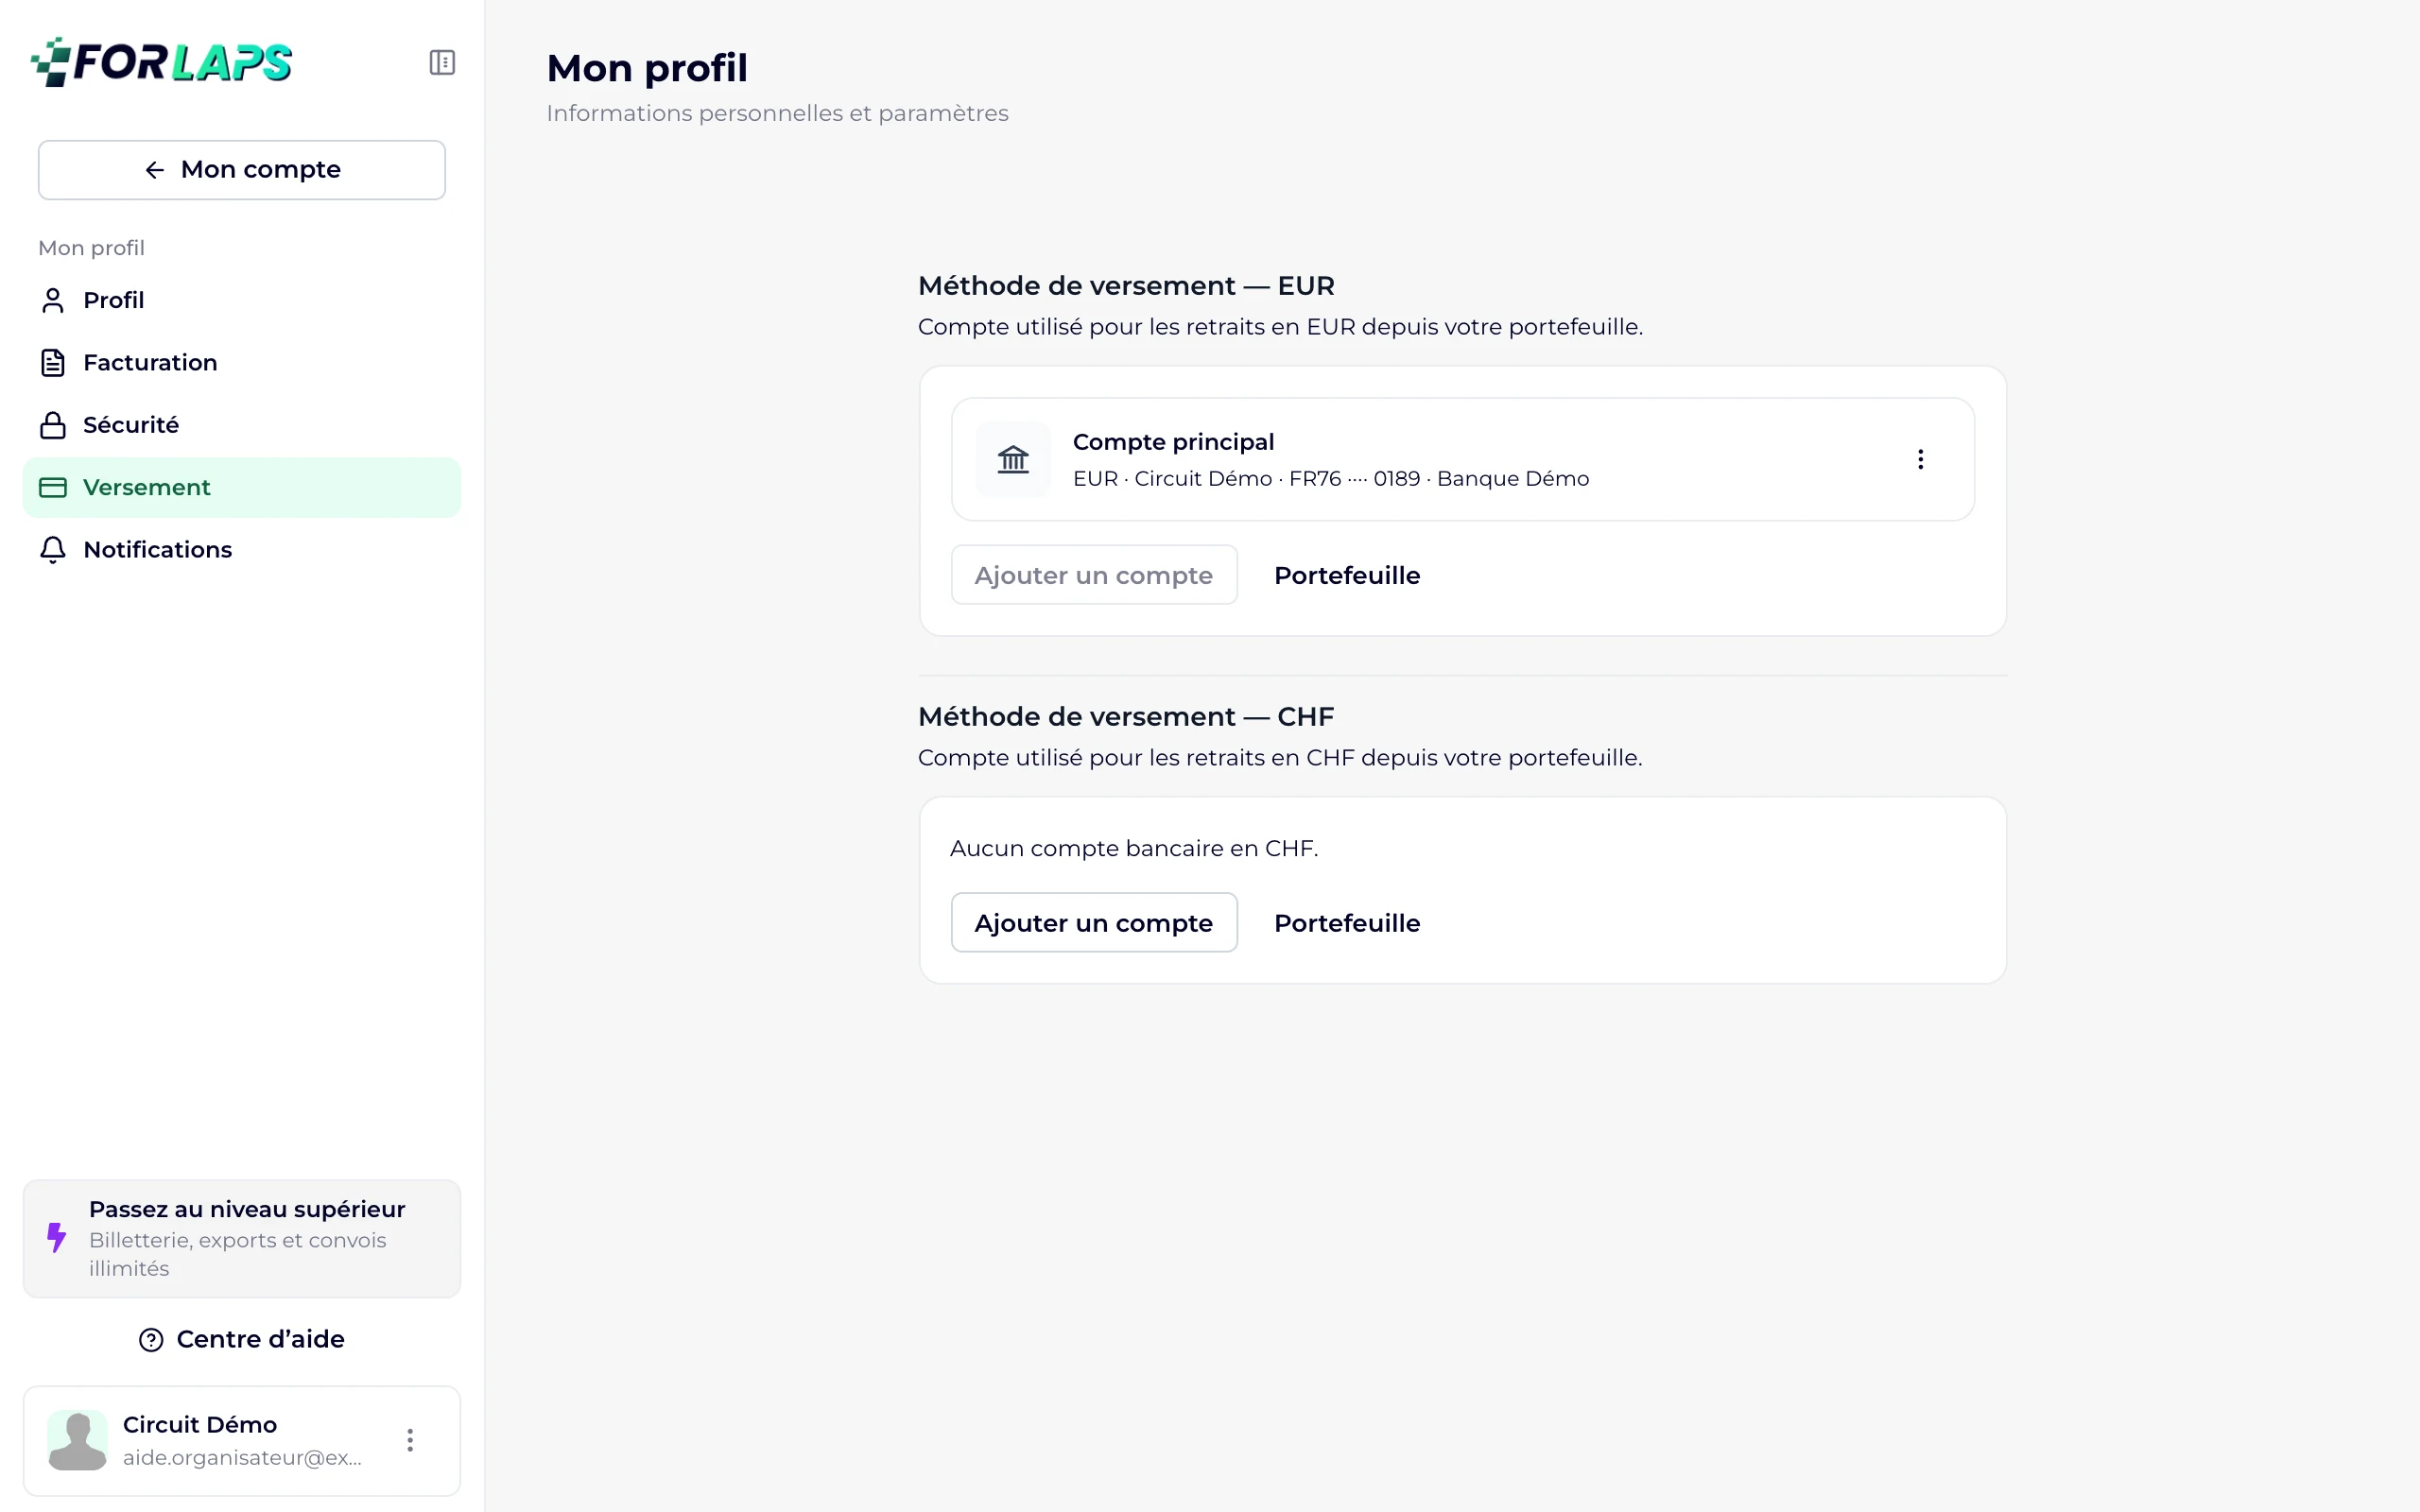Click the Mon profil sidebar section label

pos(91,248)
